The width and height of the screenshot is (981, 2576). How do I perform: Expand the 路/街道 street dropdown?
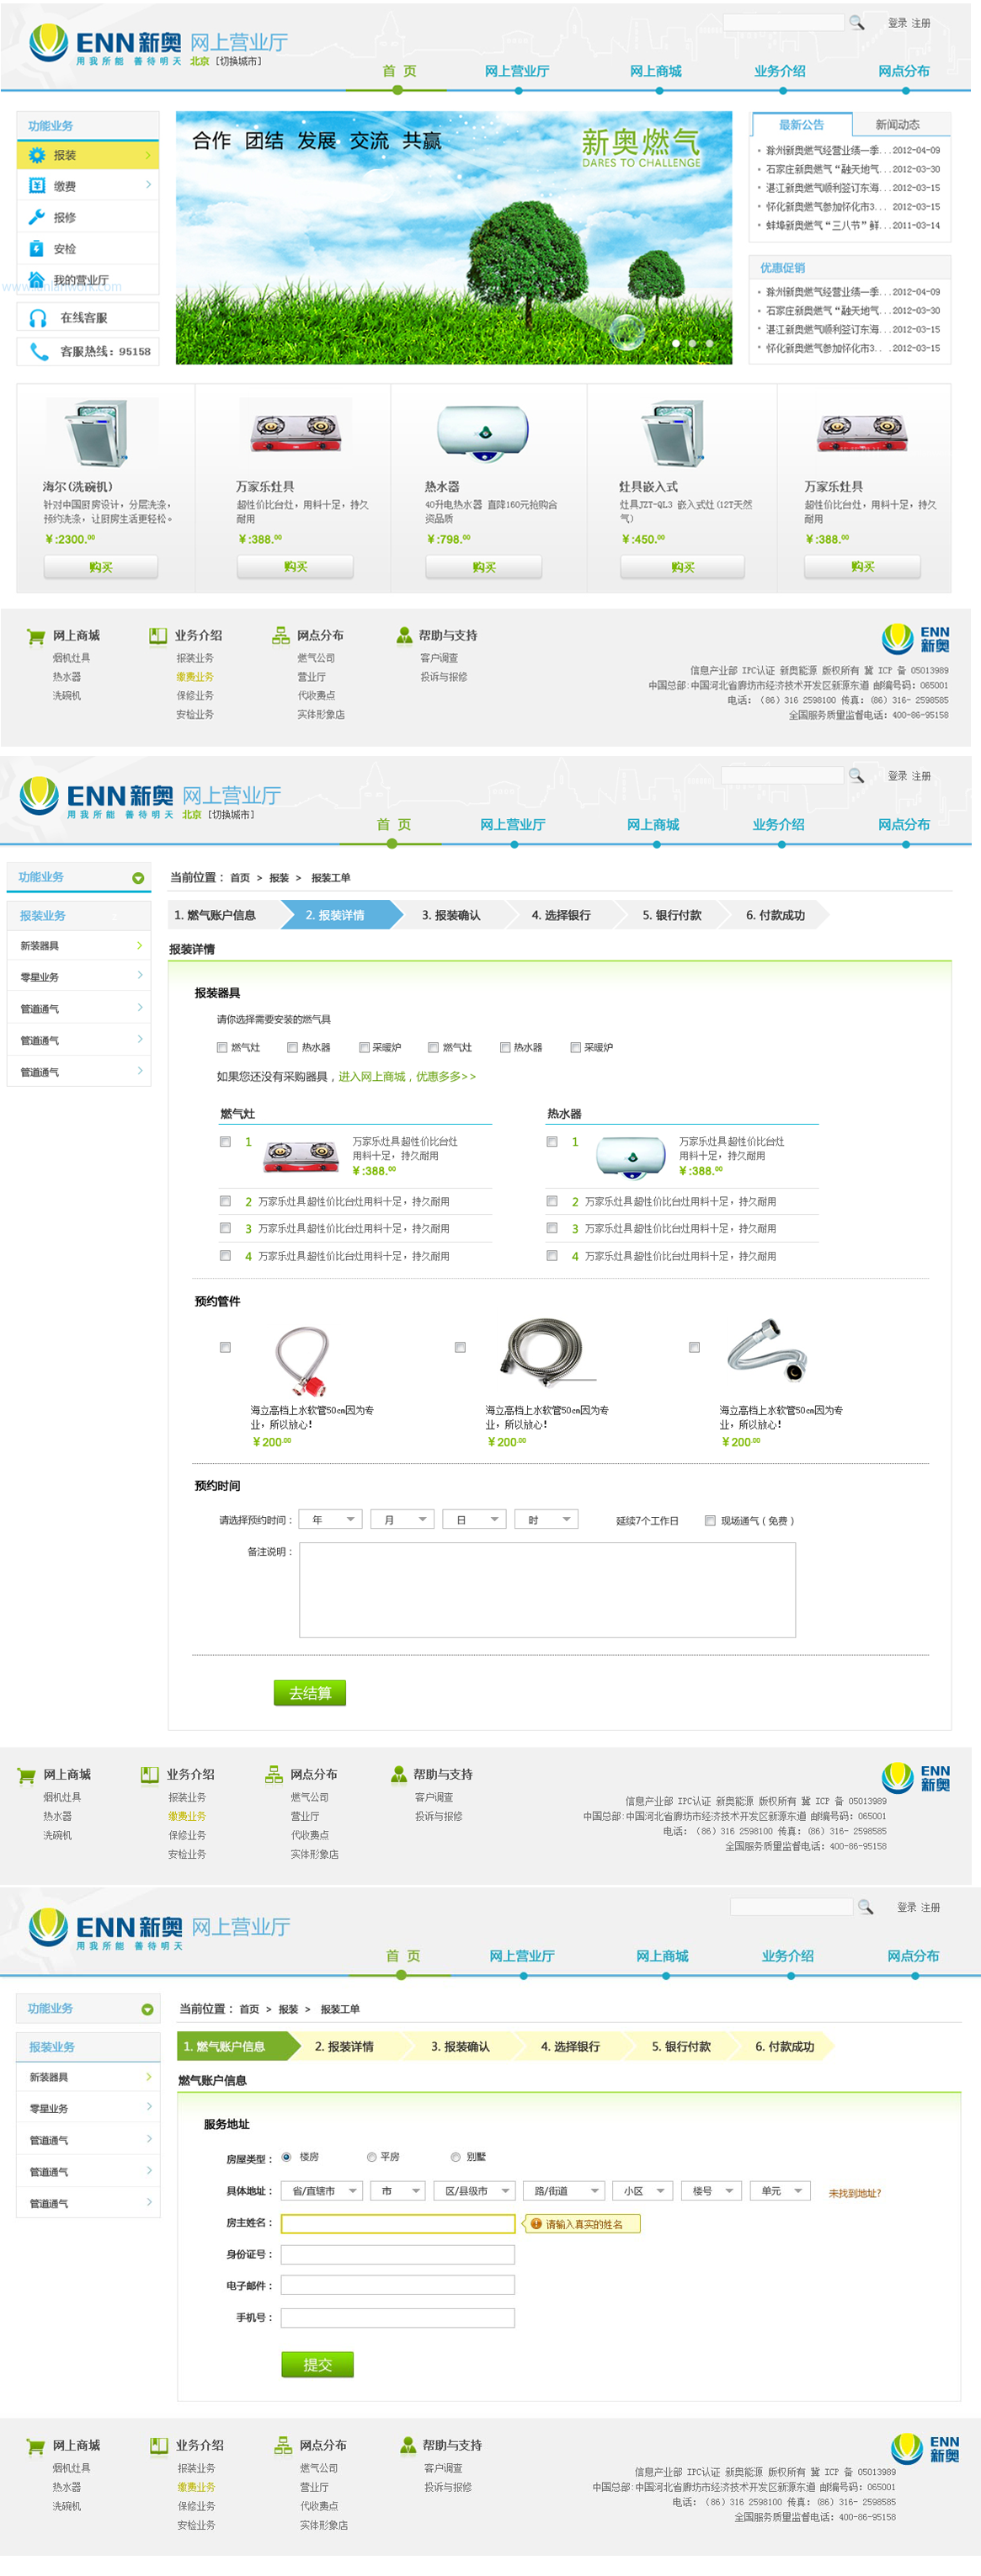[x=566, y=2191]
